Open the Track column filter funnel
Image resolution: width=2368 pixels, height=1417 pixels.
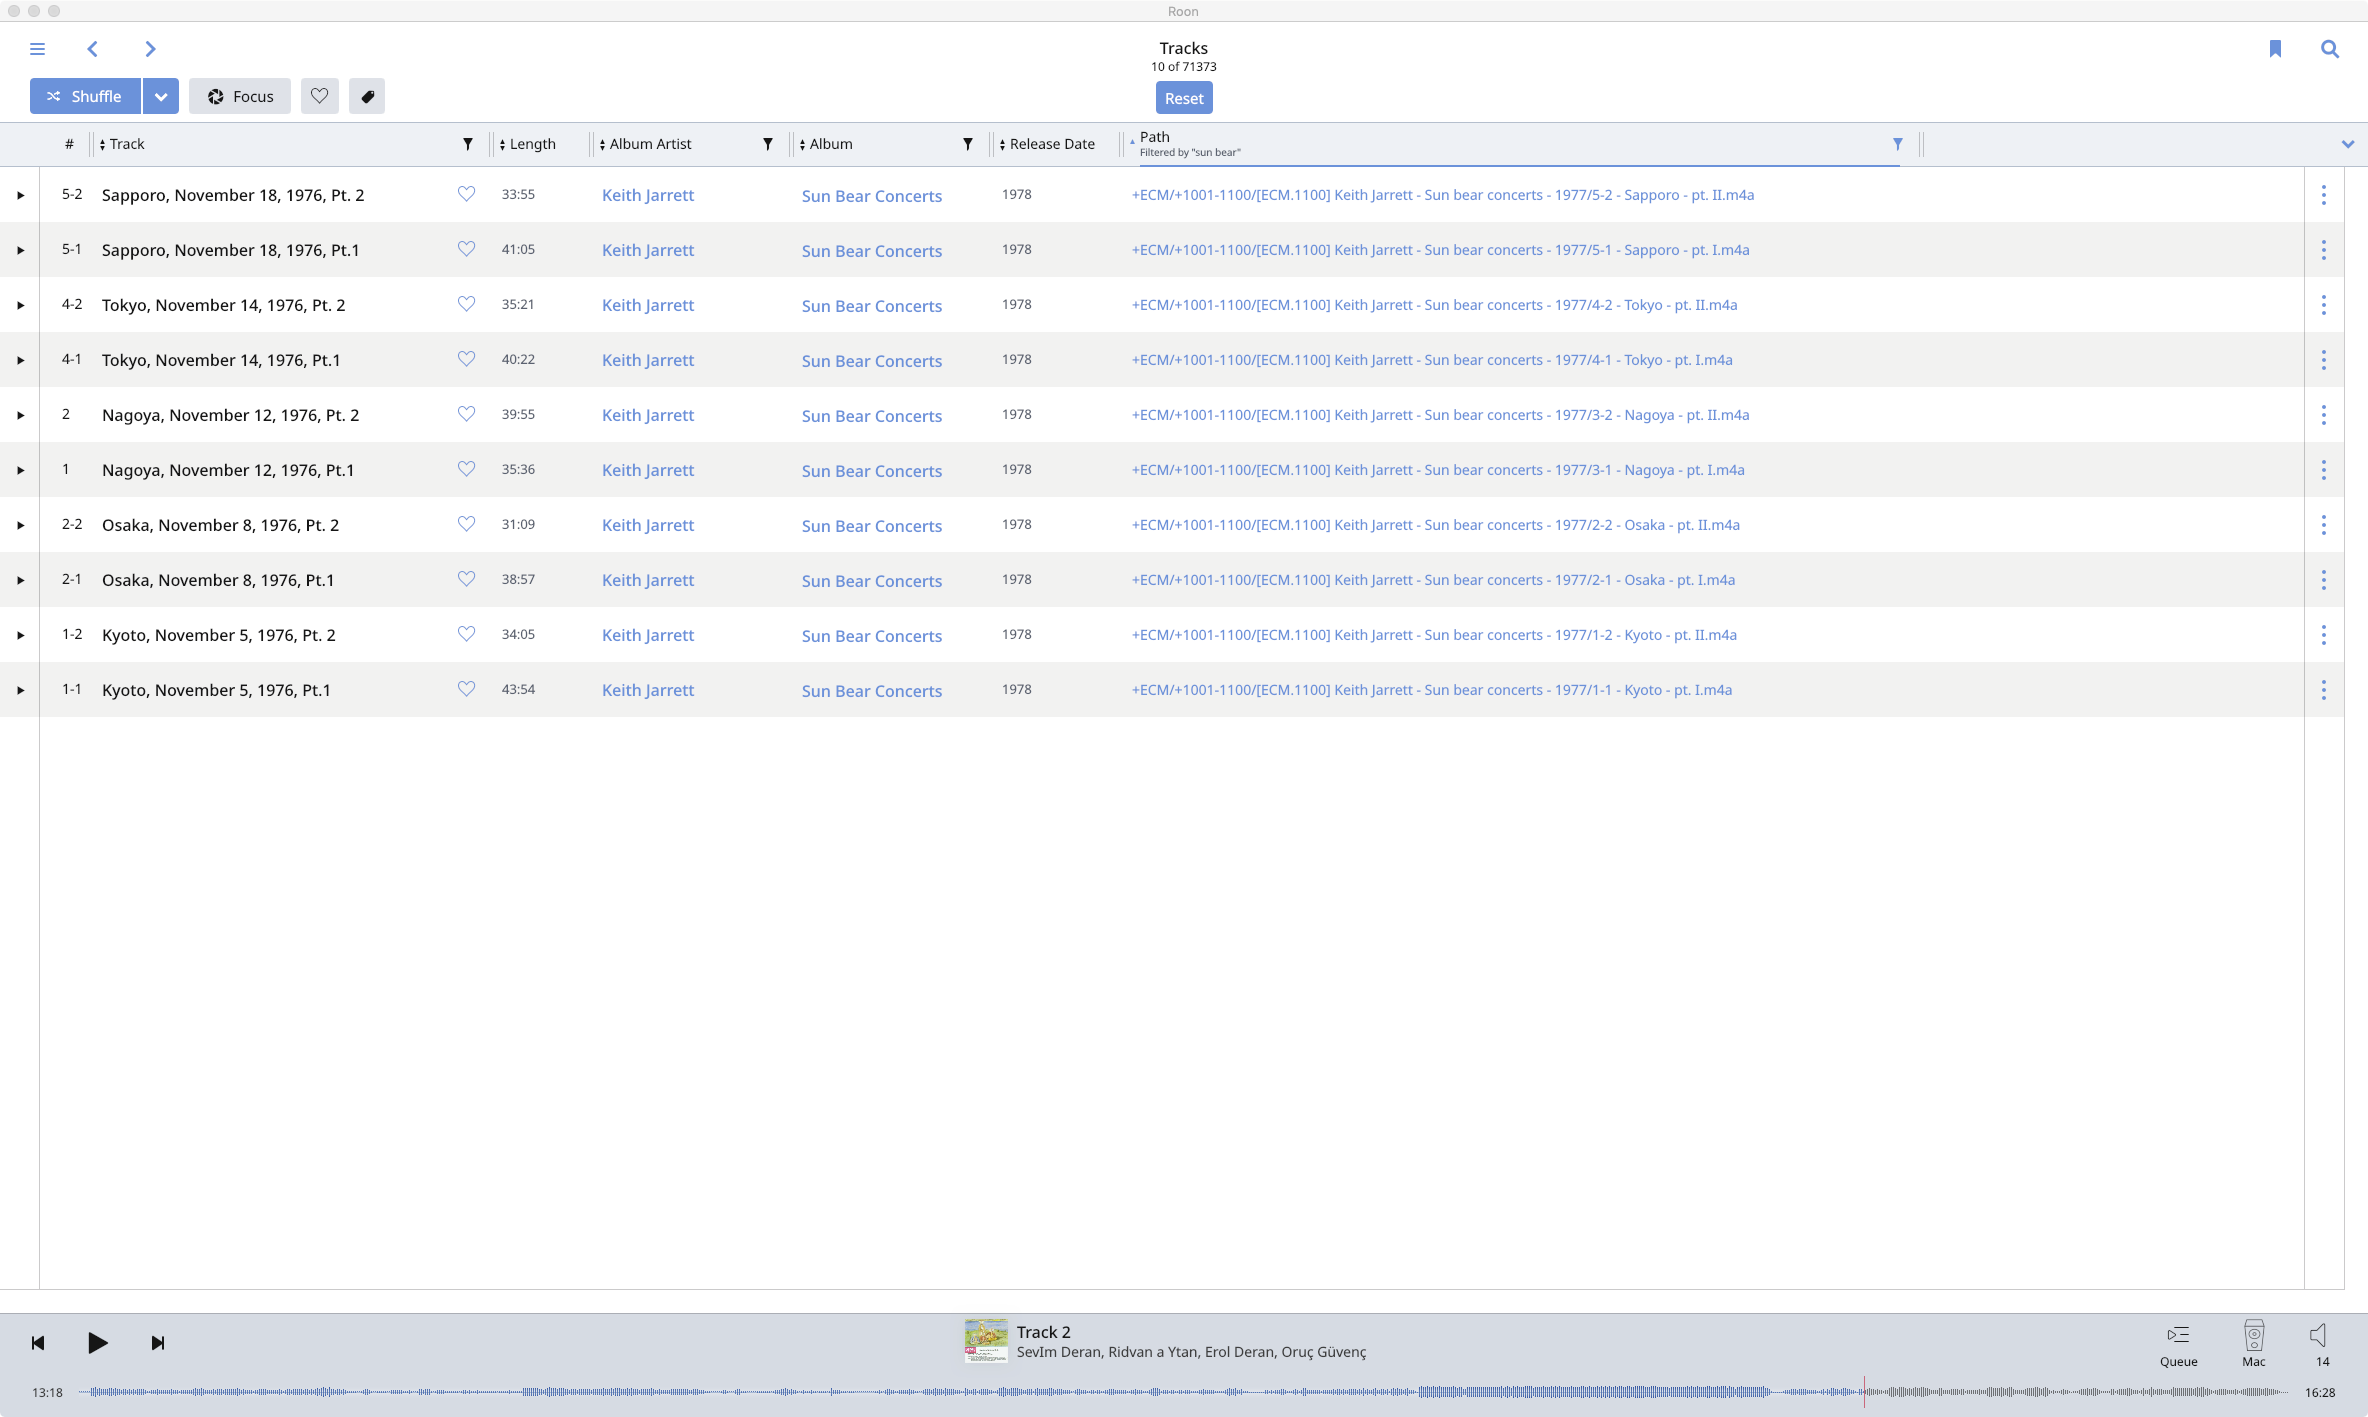pos(468,144)
